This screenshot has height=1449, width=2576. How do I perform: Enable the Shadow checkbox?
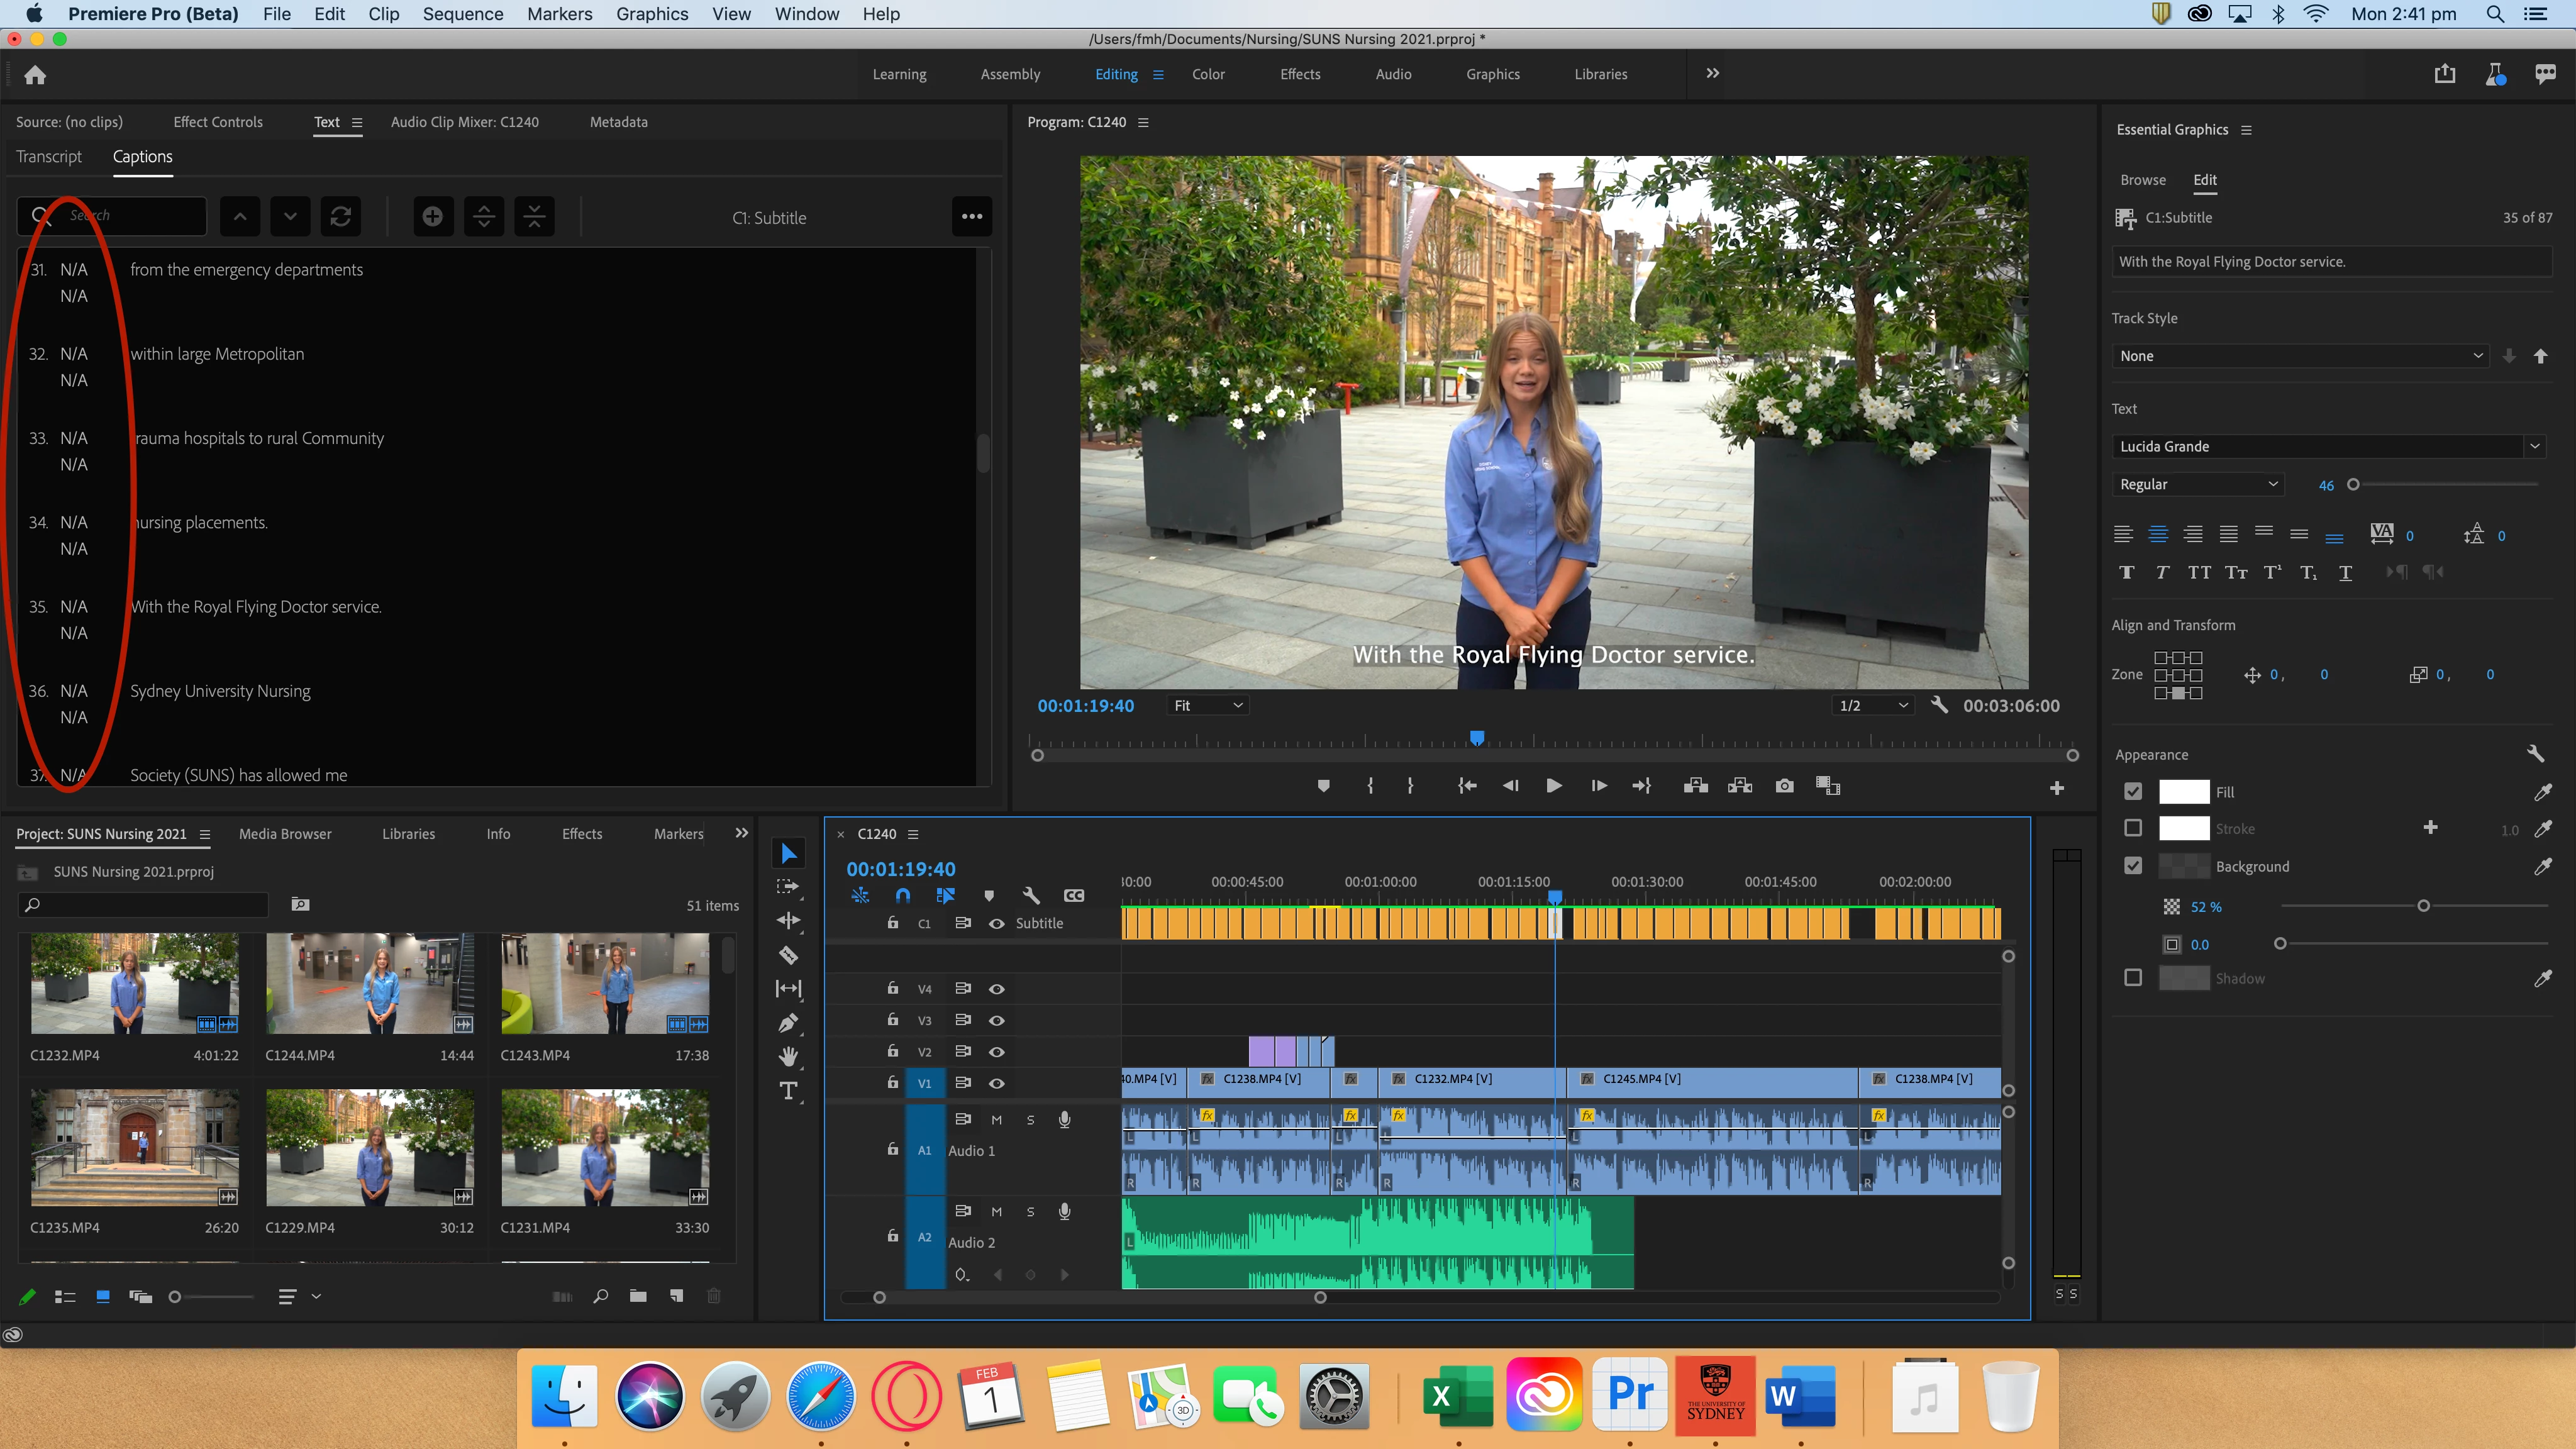point(2133,978)
